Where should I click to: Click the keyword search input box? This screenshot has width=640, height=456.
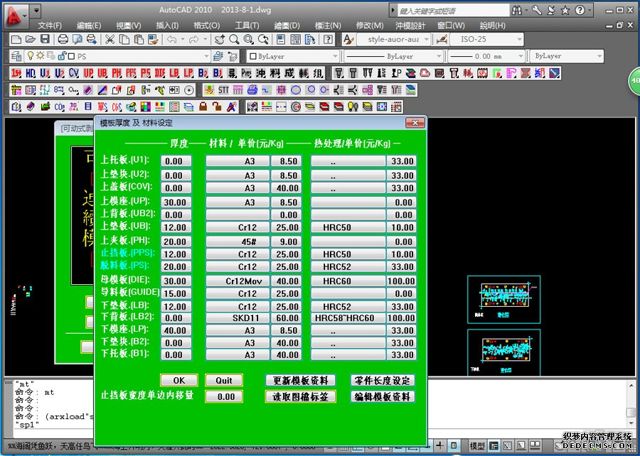point(453,11)
